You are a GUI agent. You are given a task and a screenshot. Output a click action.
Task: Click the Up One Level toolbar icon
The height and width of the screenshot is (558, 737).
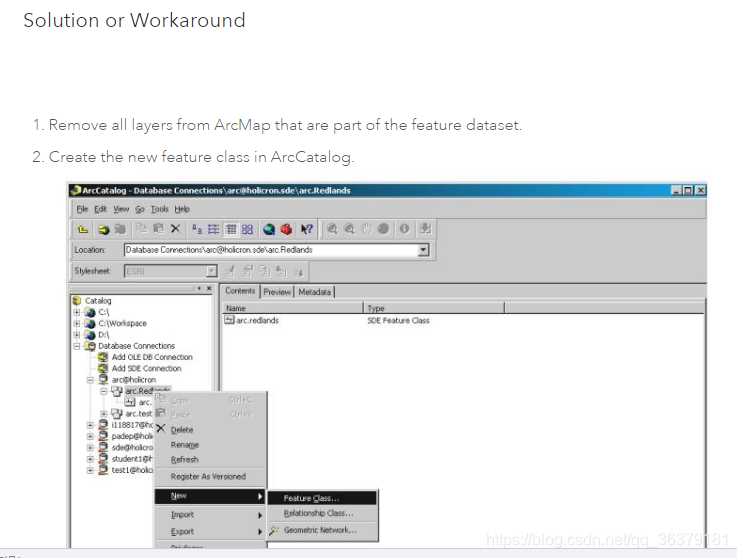83,229
